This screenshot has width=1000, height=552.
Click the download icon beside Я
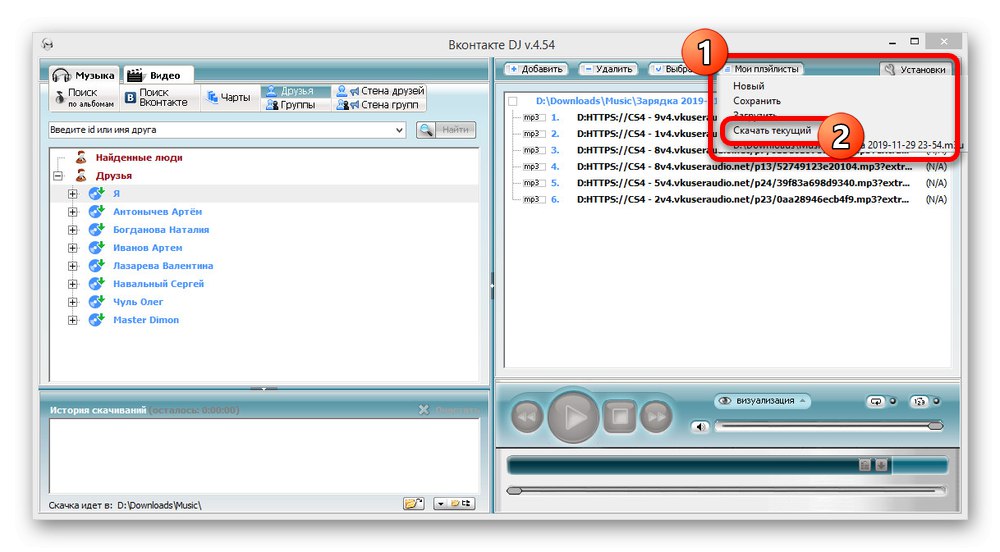coord(96,193)
